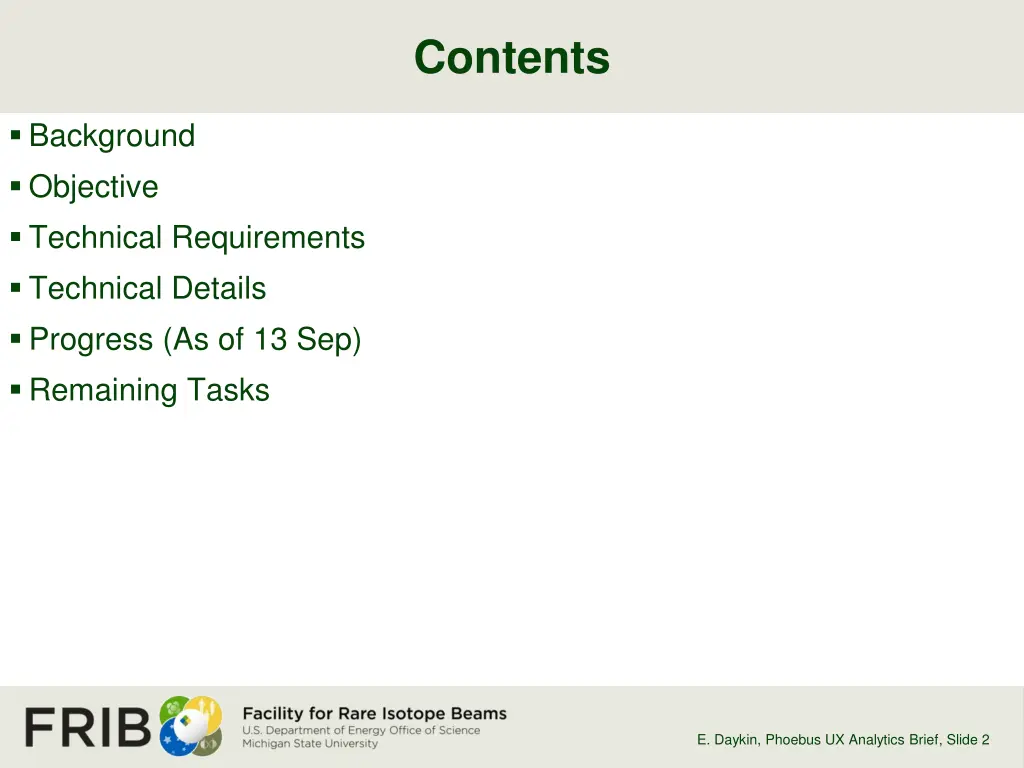Click Michigan State University footer text

pos(310,743)
